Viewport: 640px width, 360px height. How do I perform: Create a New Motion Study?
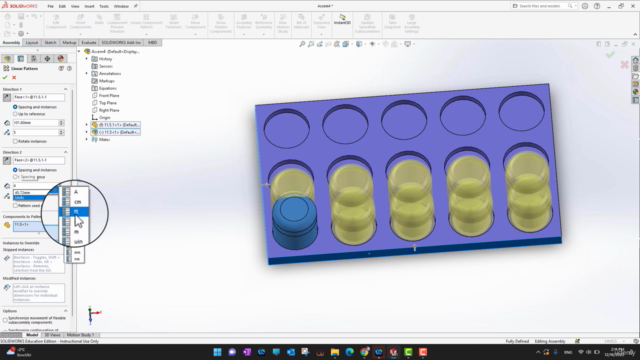click(282, 23)
